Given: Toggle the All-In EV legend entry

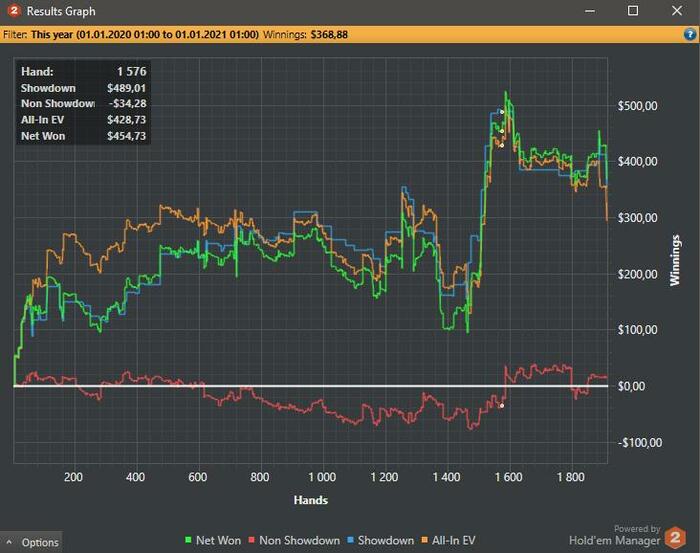Looking at the screenshot, I should pos(449,540).
